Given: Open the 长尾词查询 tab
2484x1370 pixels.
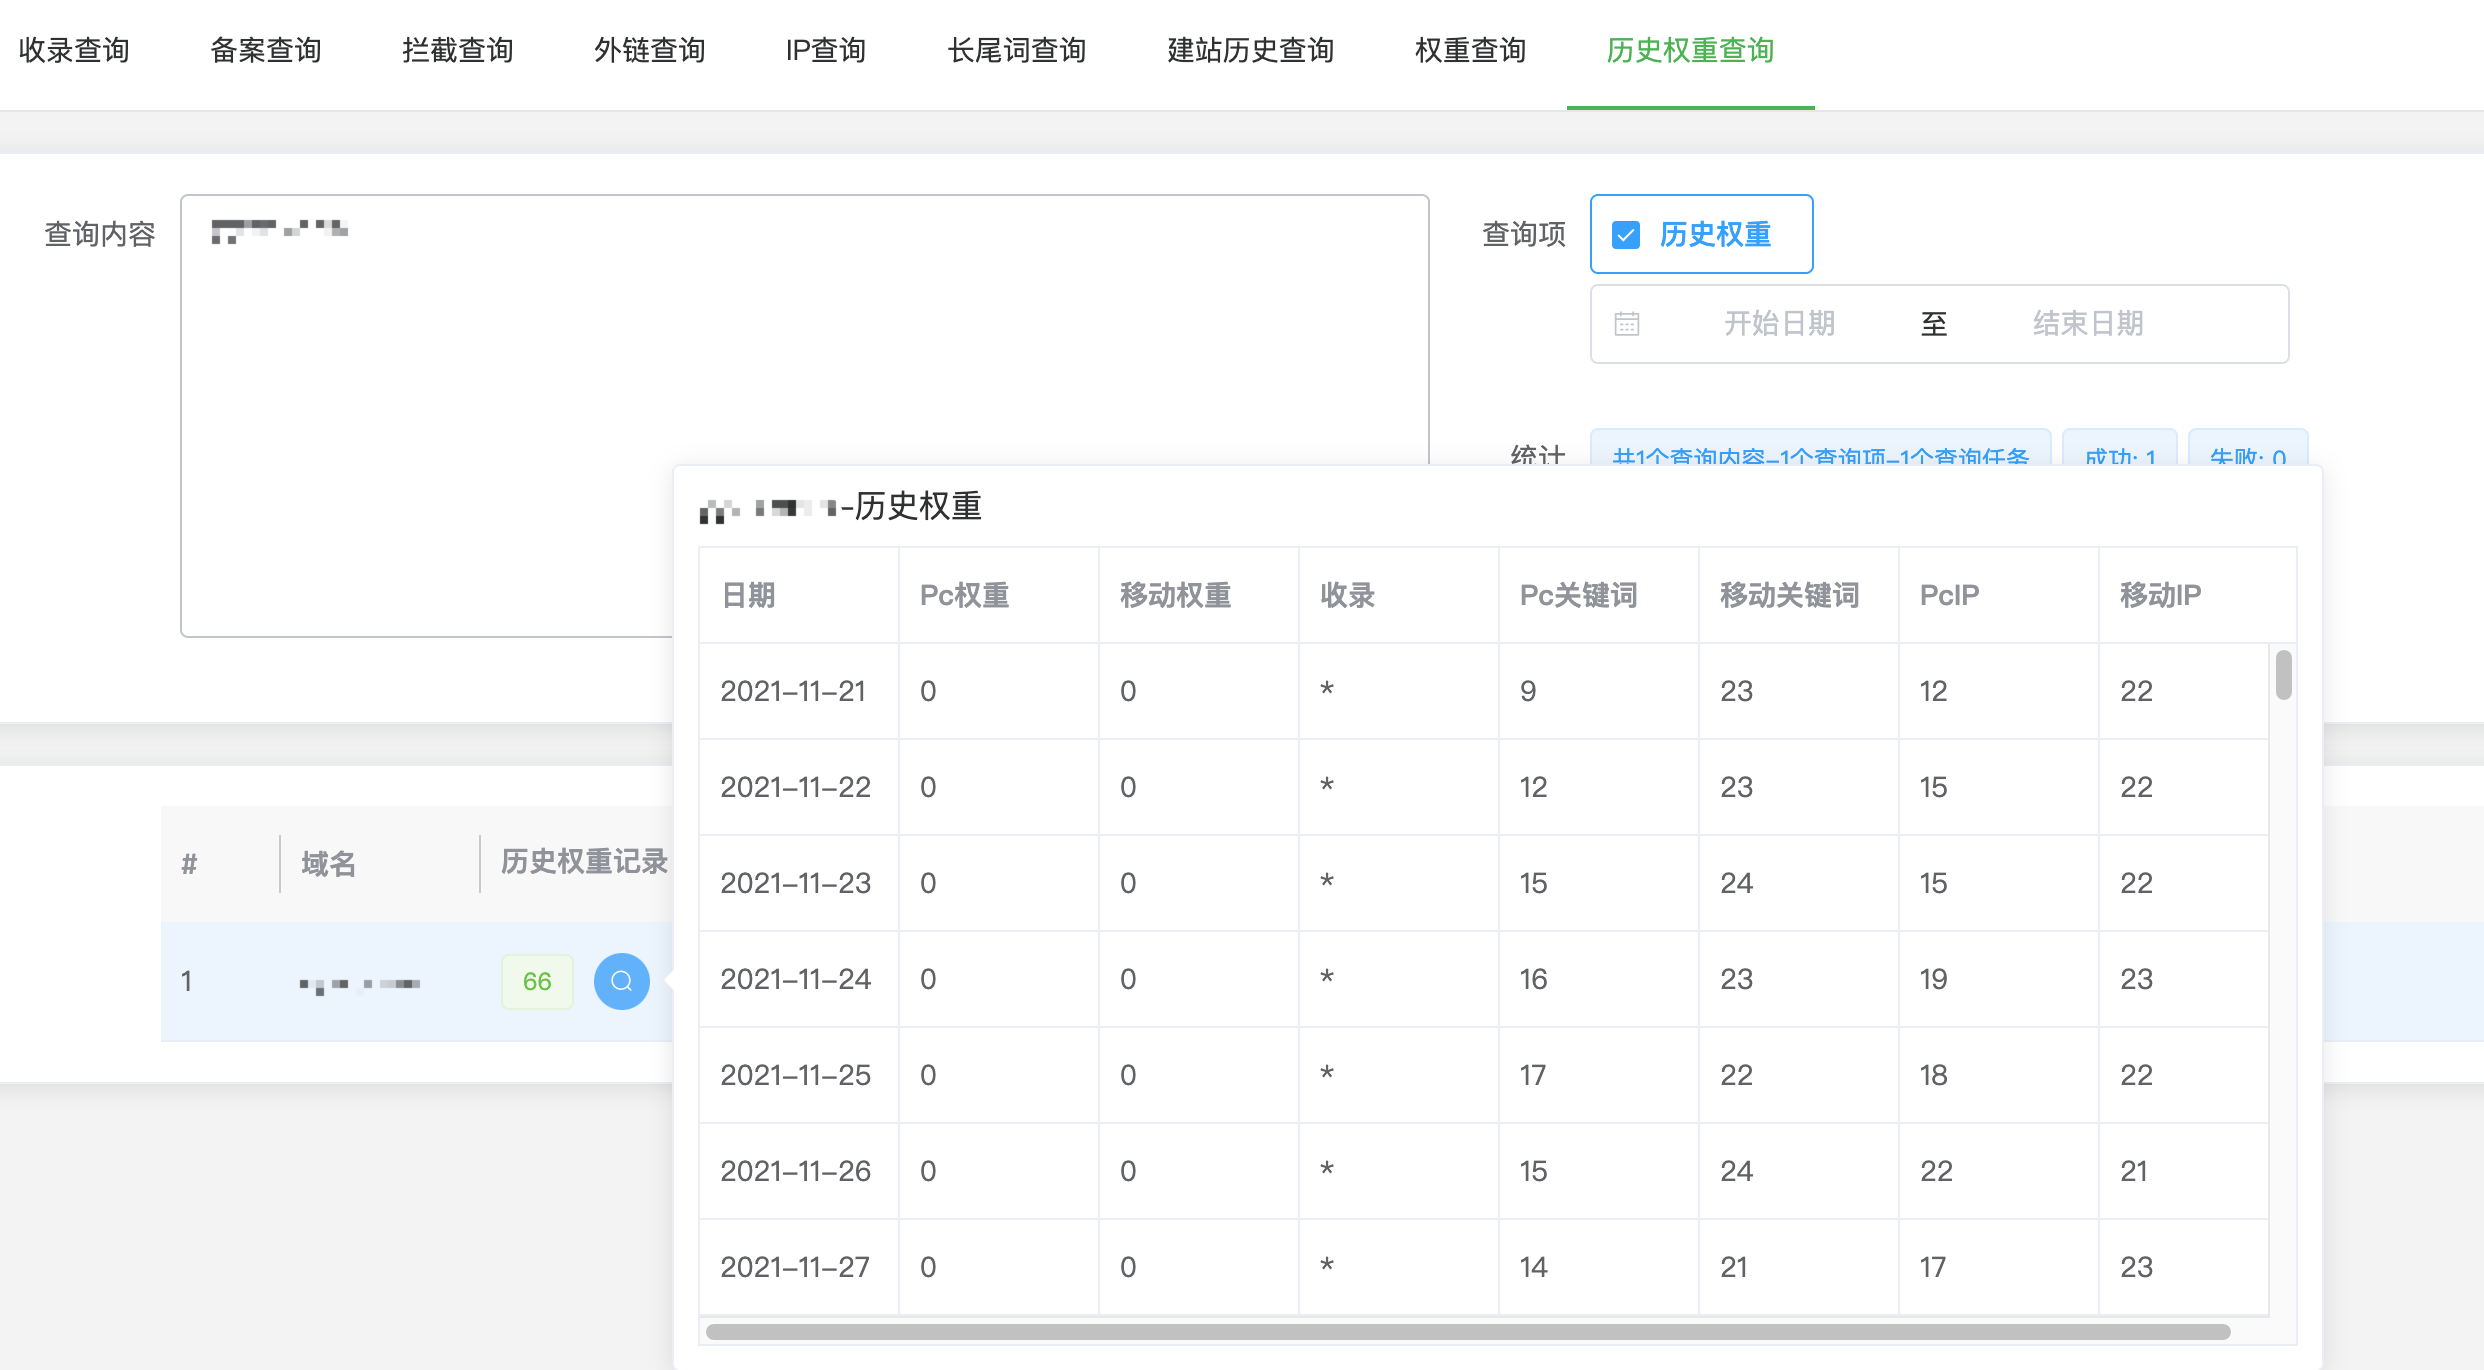Looking at the screenshot, I should coord(1017,50).
